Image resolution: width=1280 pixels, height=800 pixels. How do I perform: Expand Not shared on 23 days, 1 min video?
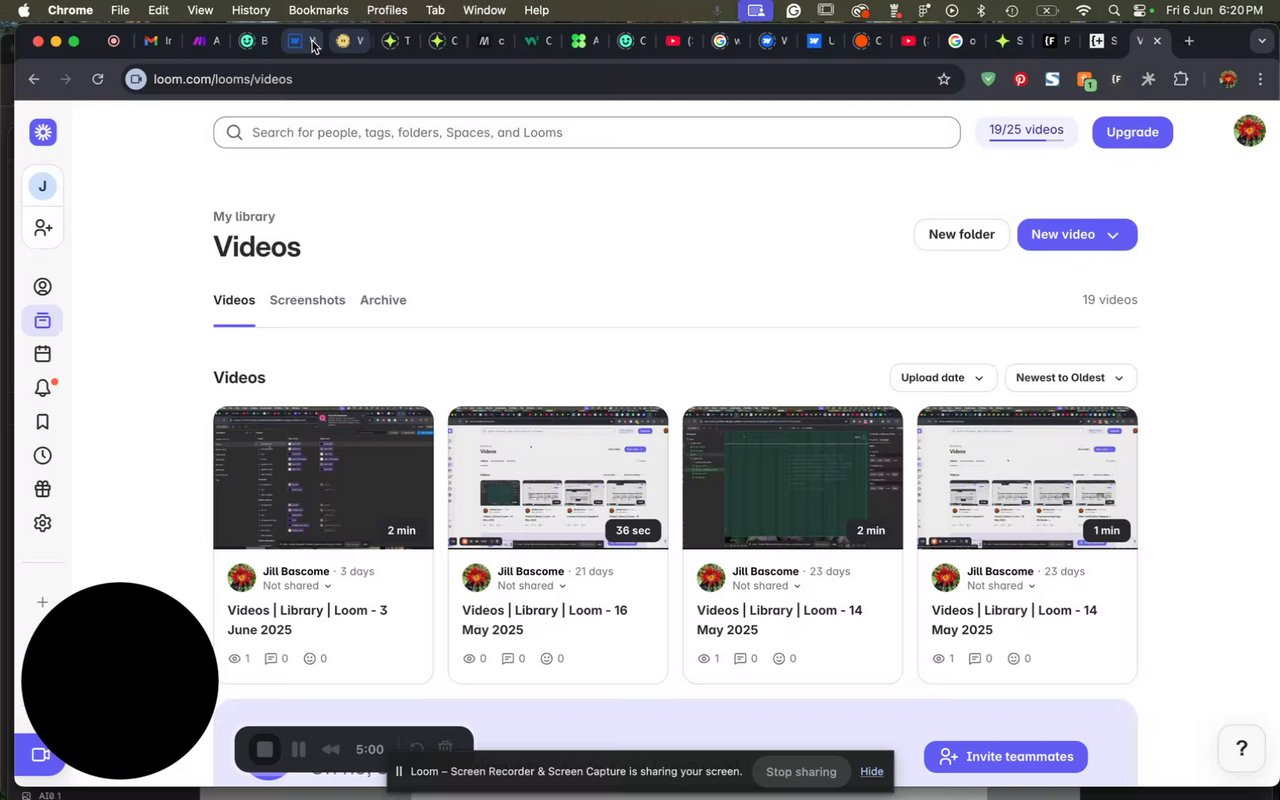click(x=1001, y=586)
